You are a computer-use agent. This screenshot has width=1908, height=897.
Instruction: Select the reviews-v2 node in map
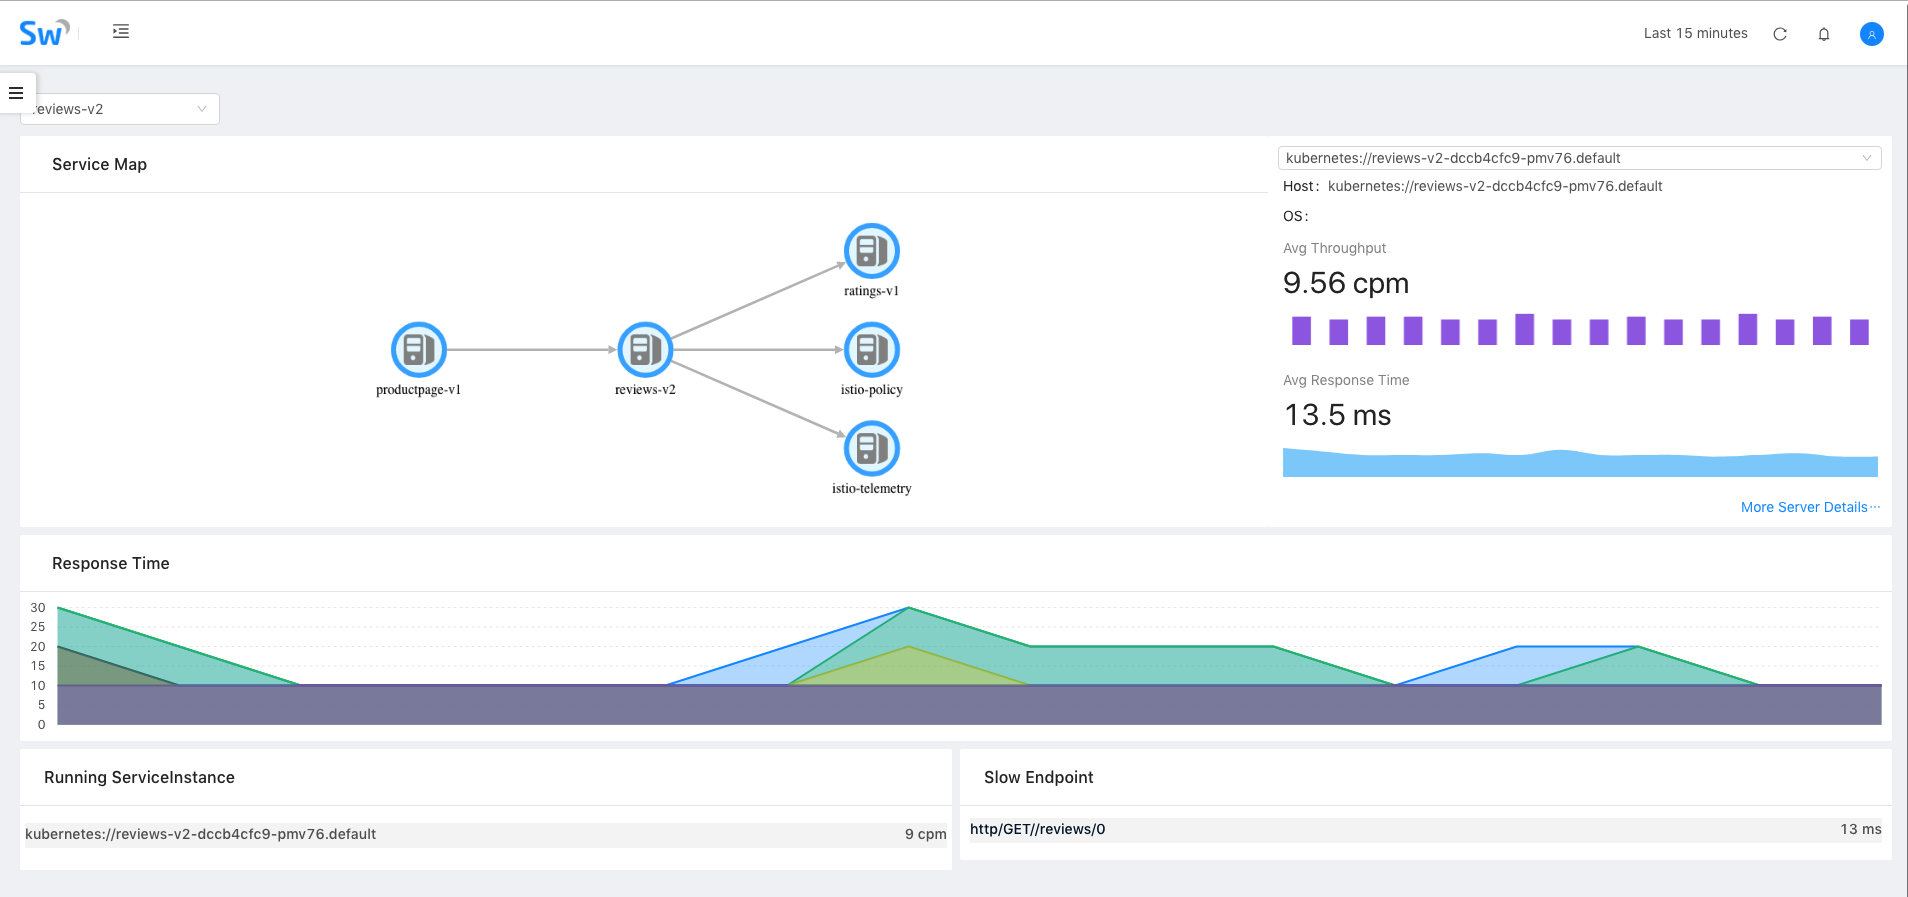point(645,350)
